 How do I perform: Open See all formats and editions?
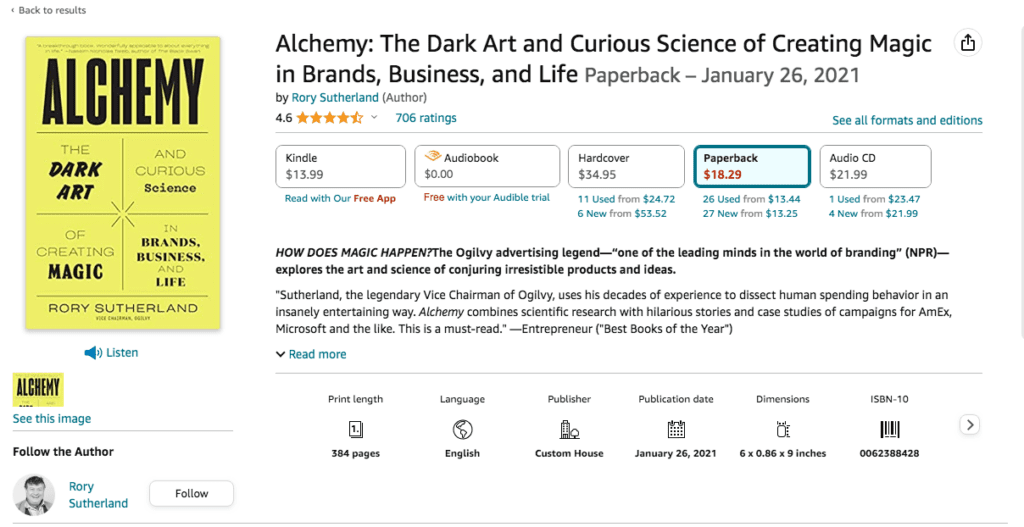pyautogui.click(x=907, y=120)
